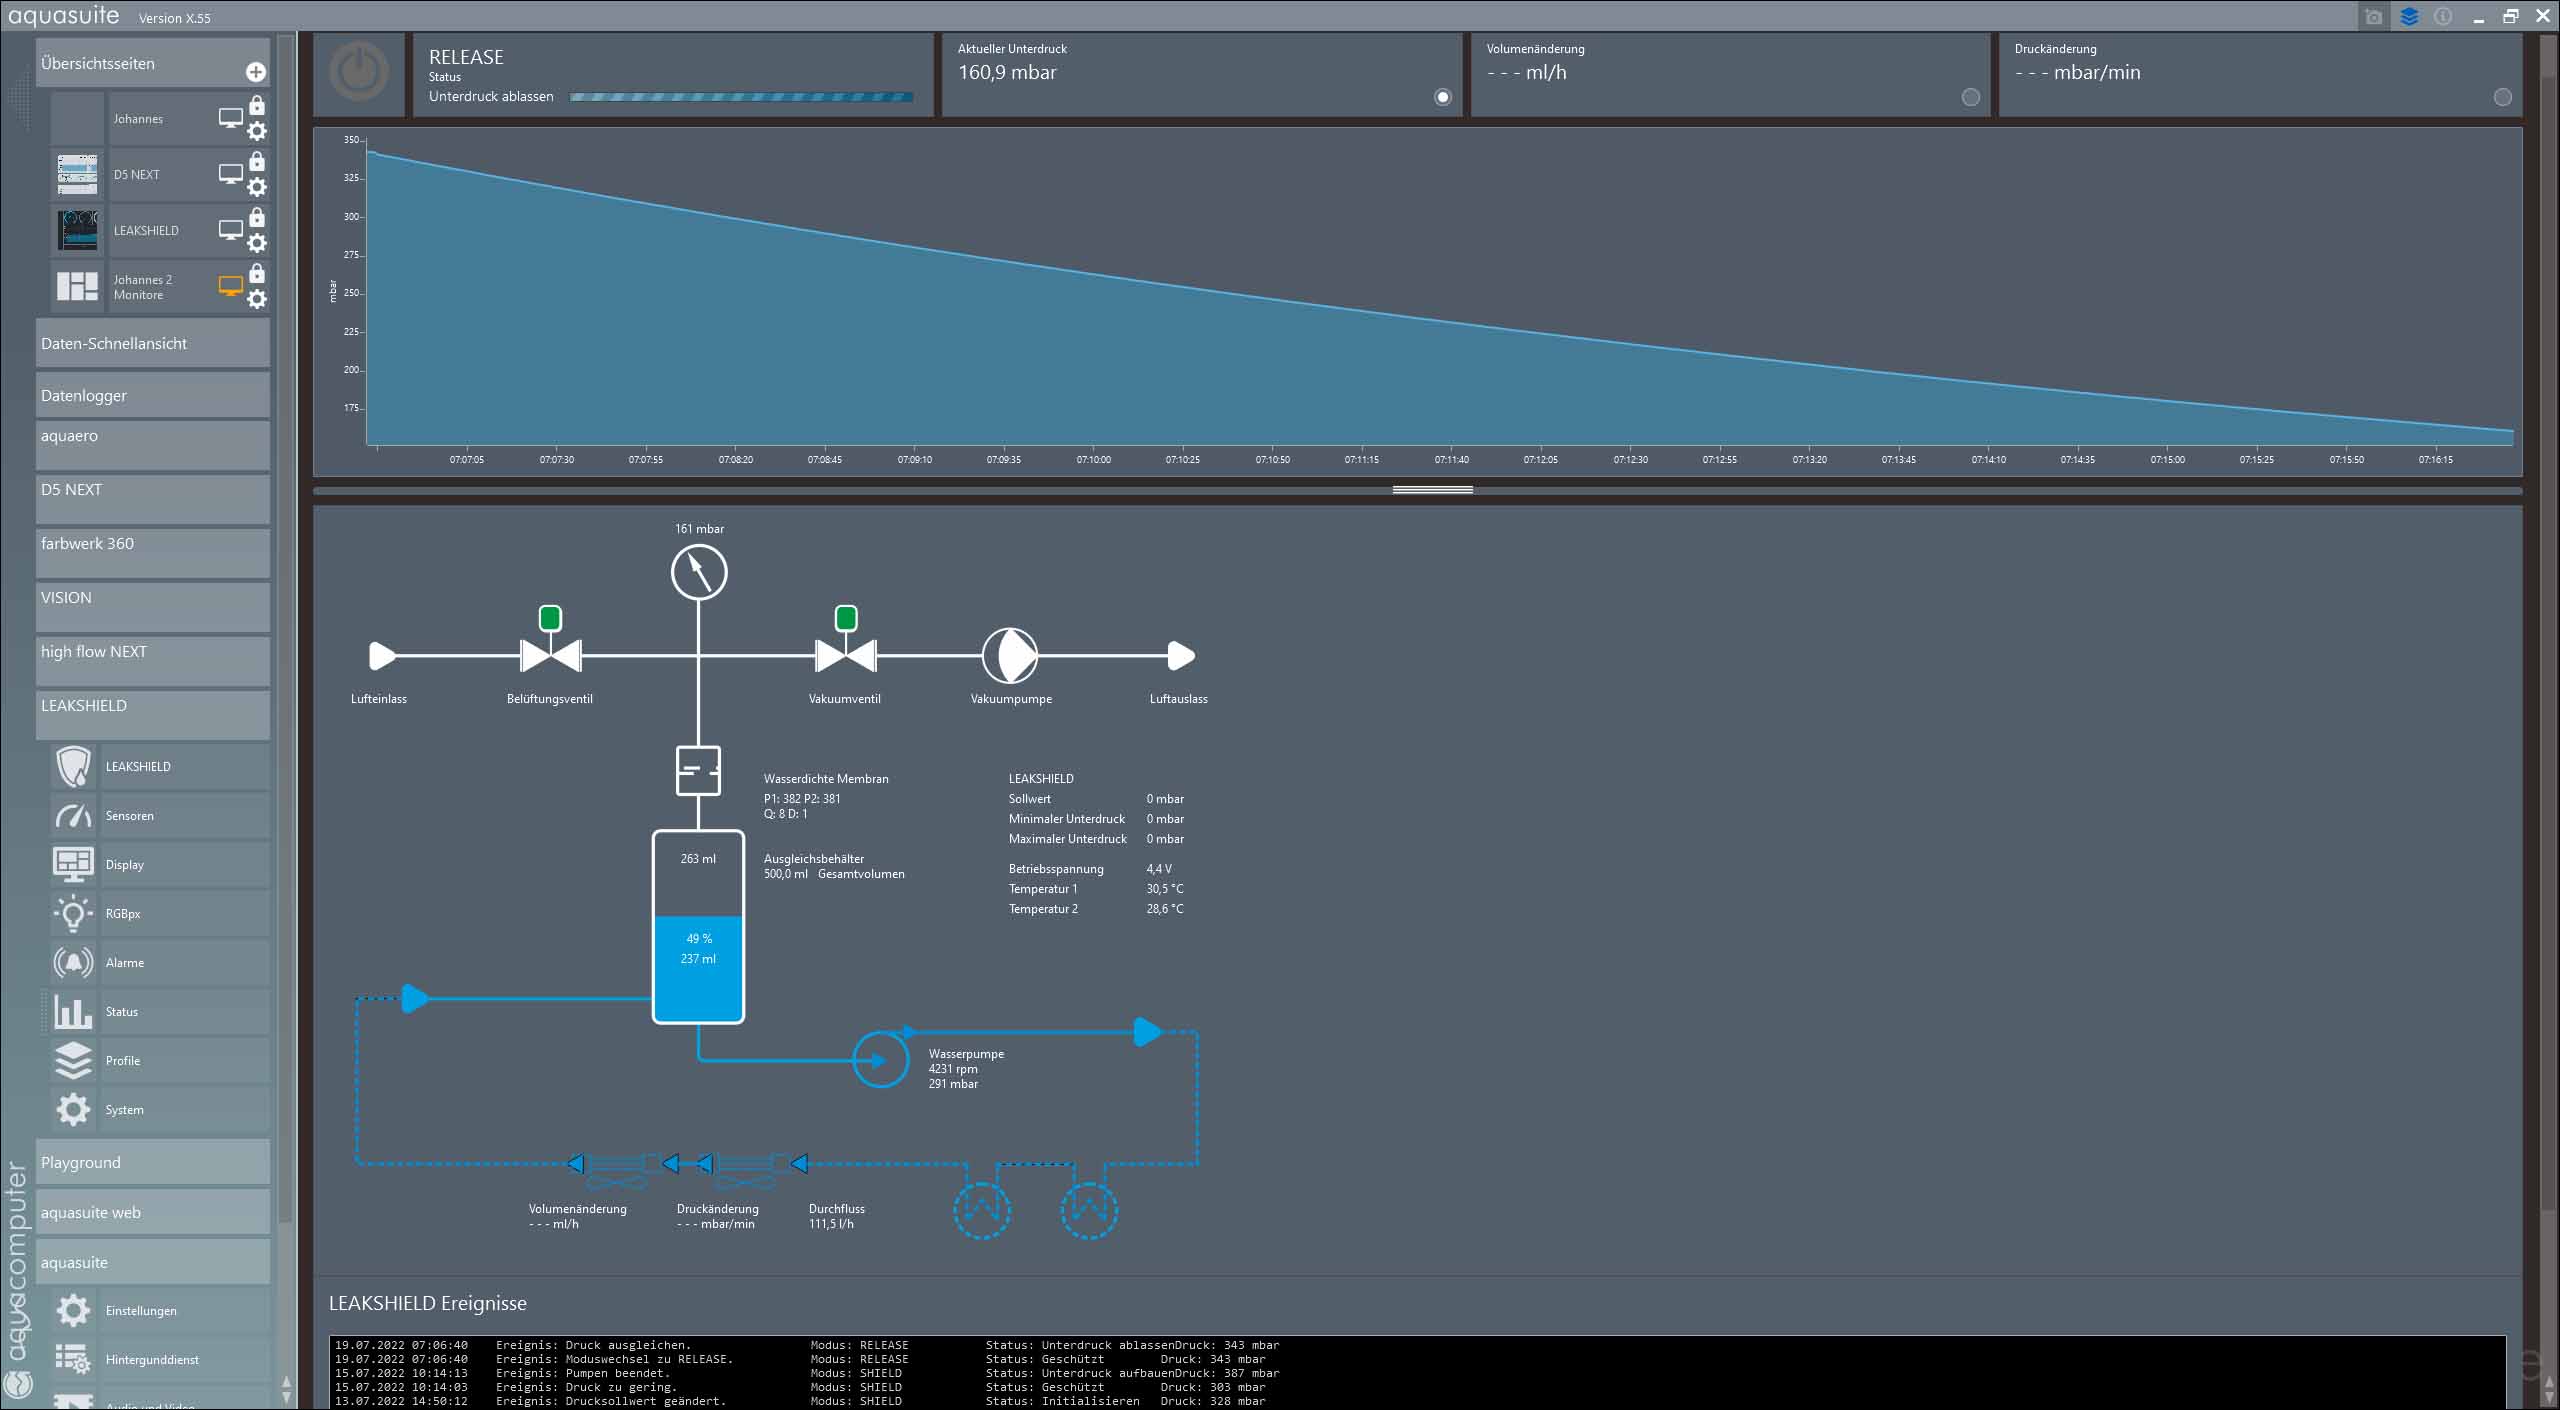Expand the VISION device section
2560x1410 pixels.
152,607
